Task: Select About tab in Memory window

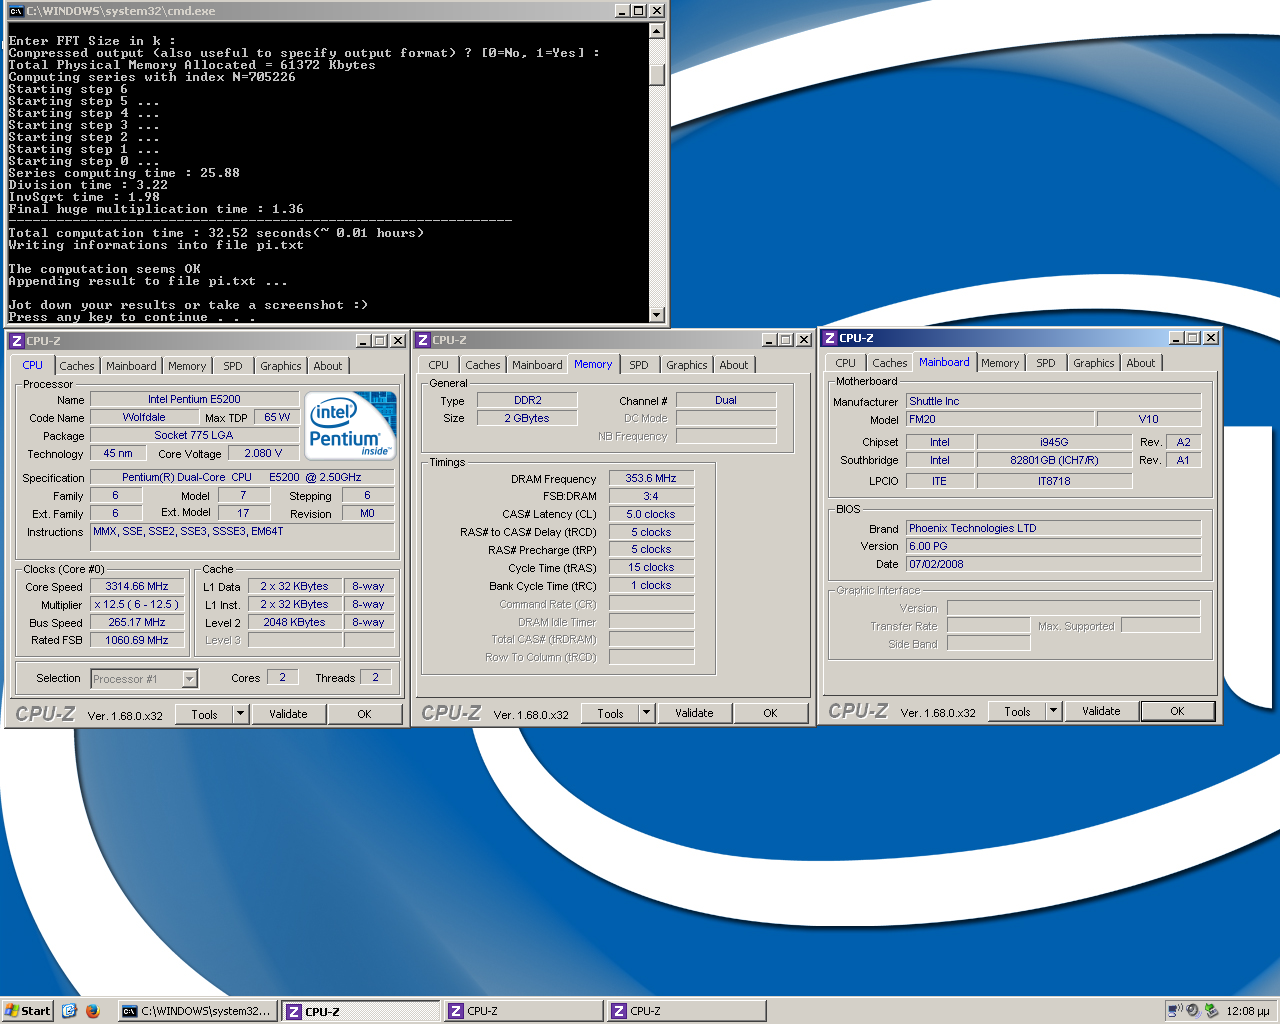Action: pyautogui.click(x=734, y=365)
